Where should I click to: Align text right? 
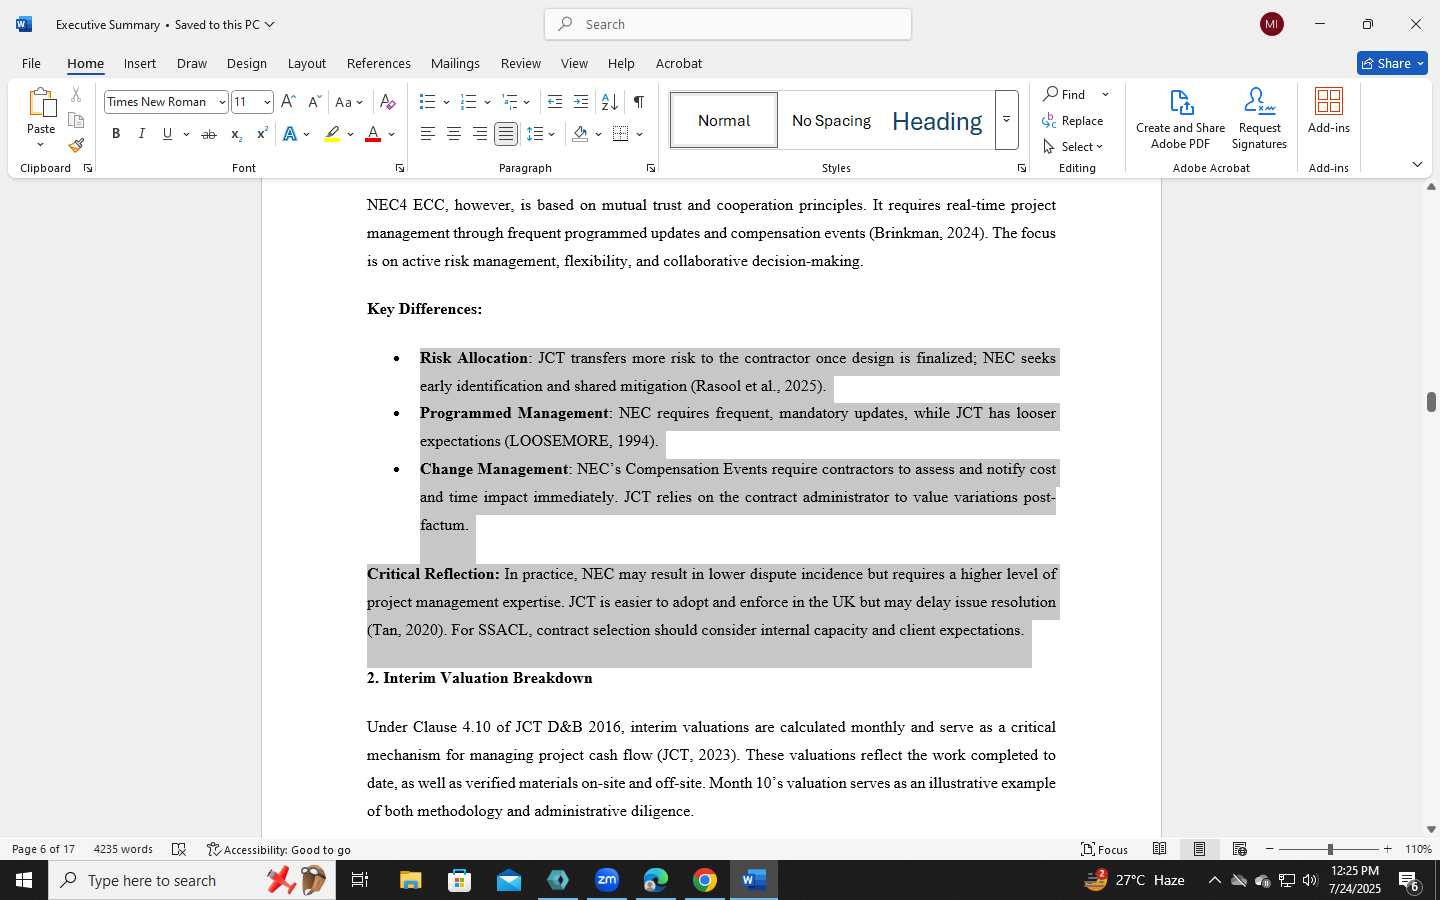coord(480,134)
